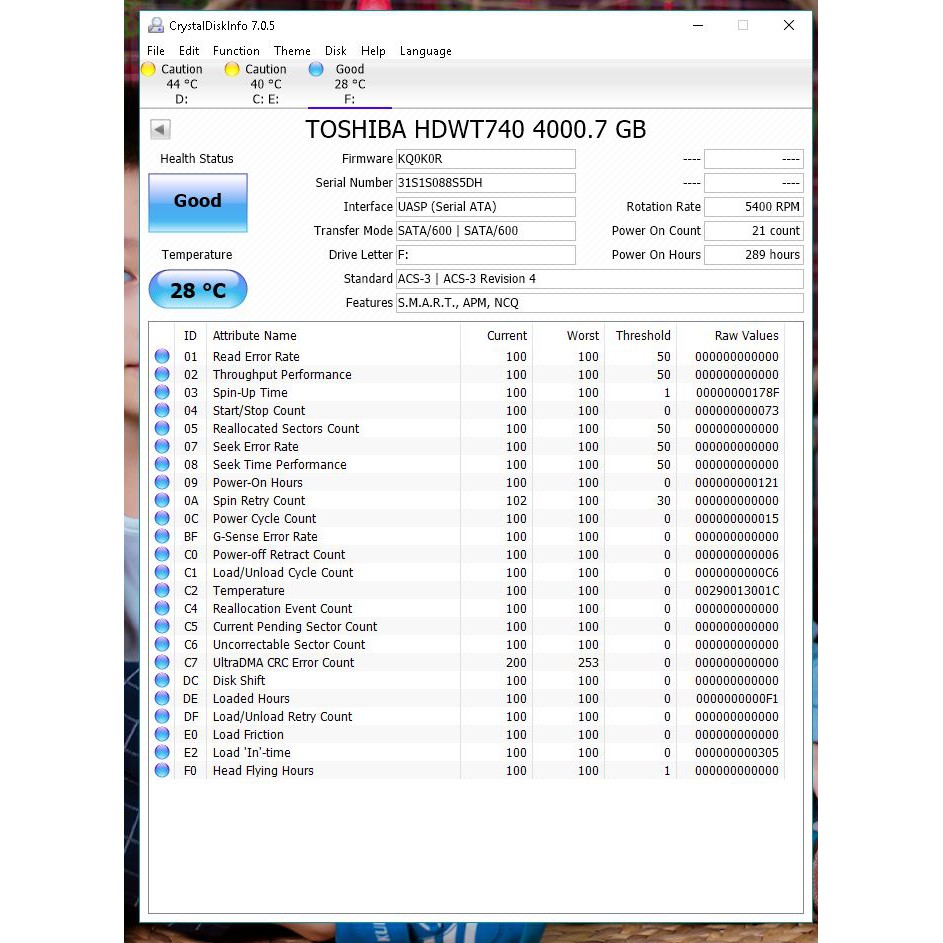Screen dimensions: 943x943
Task: Click the back arrow navigation icon
Action: [x=159, y=128]
